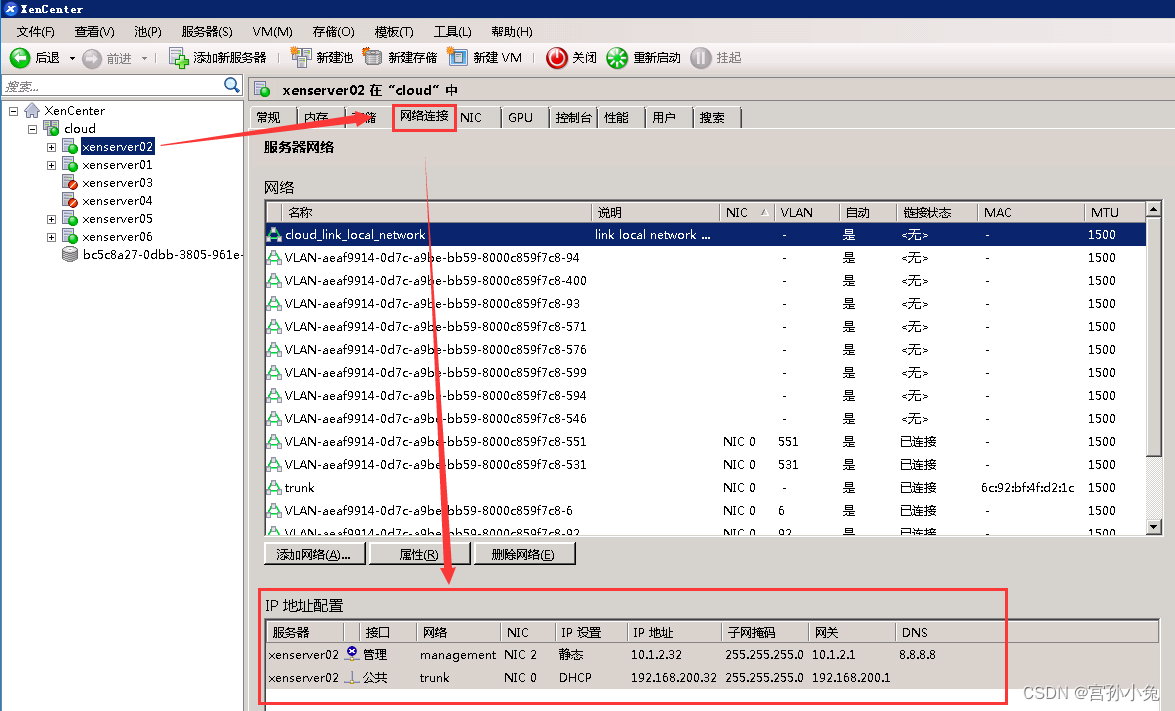The width and height of the screenshot is (1175, 711).
Task: Click the 添加网络(A) button
Action: pyautogui.click(x=314, y=552)
